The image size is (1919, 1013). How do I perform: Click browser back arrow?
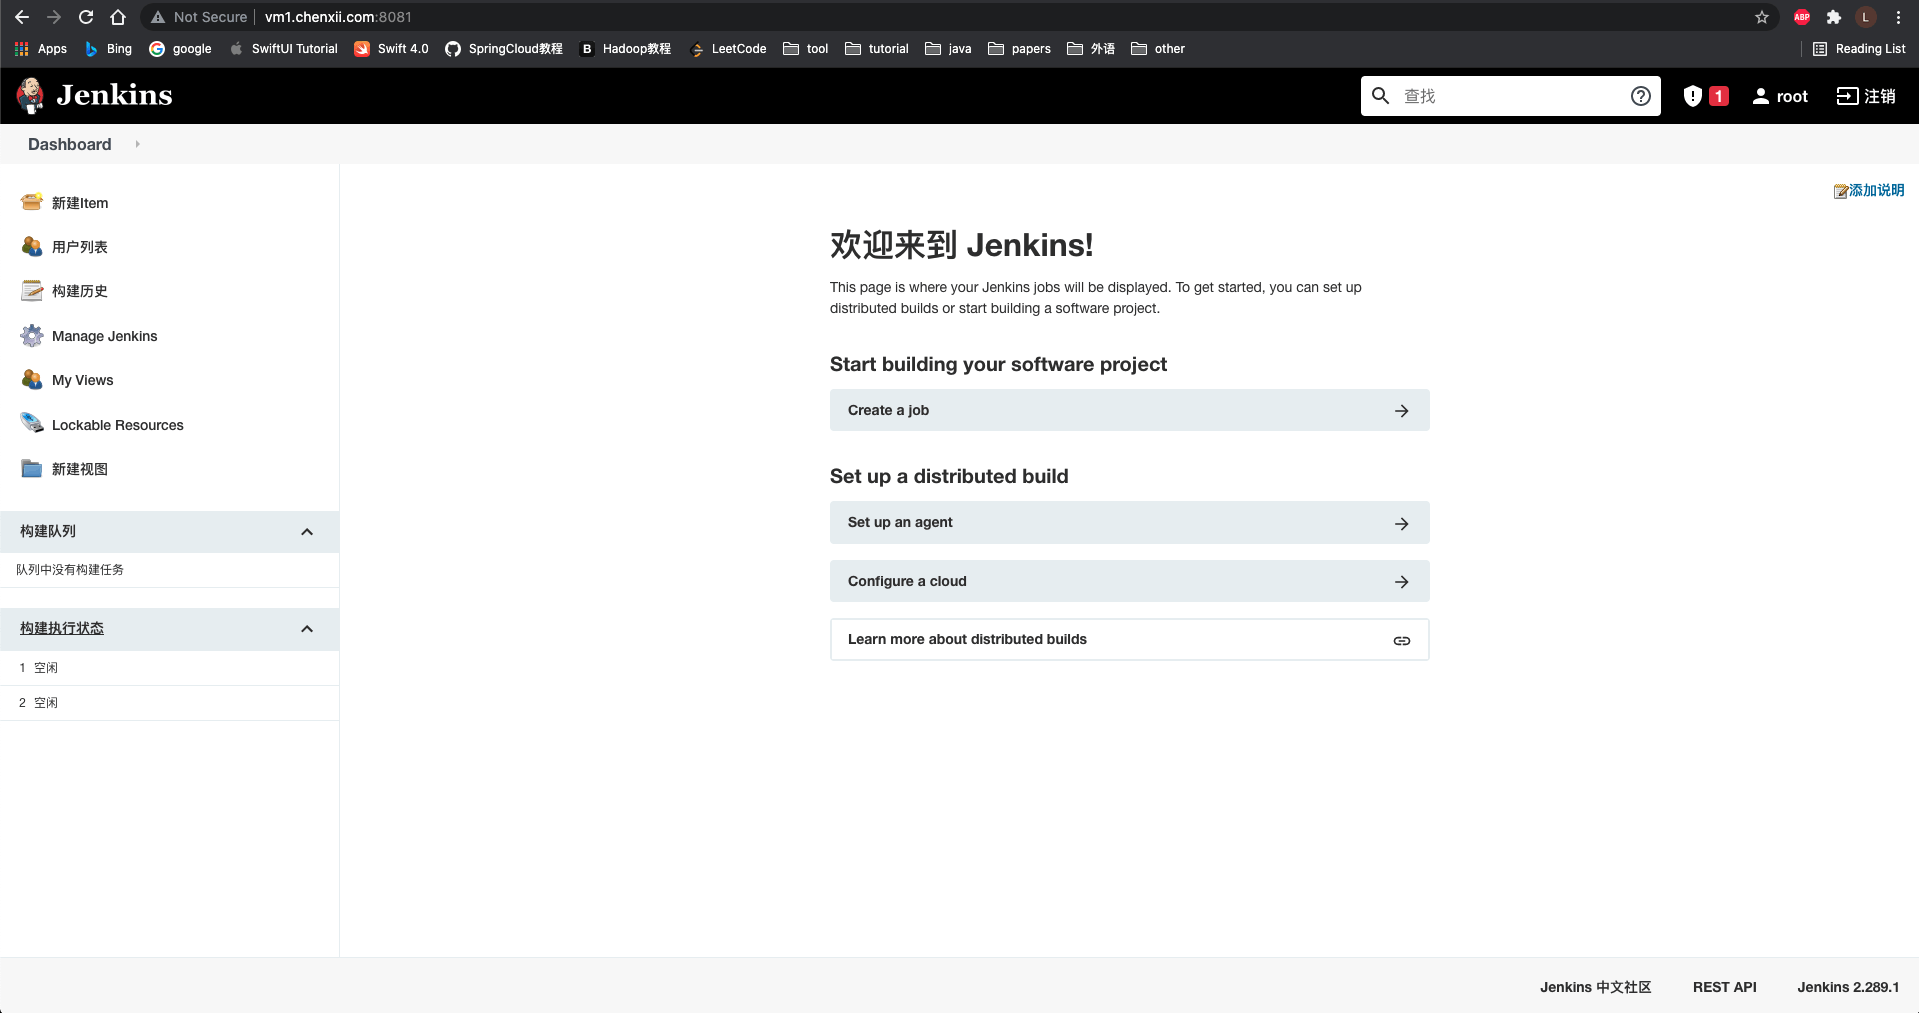click(x=22, y=17)
